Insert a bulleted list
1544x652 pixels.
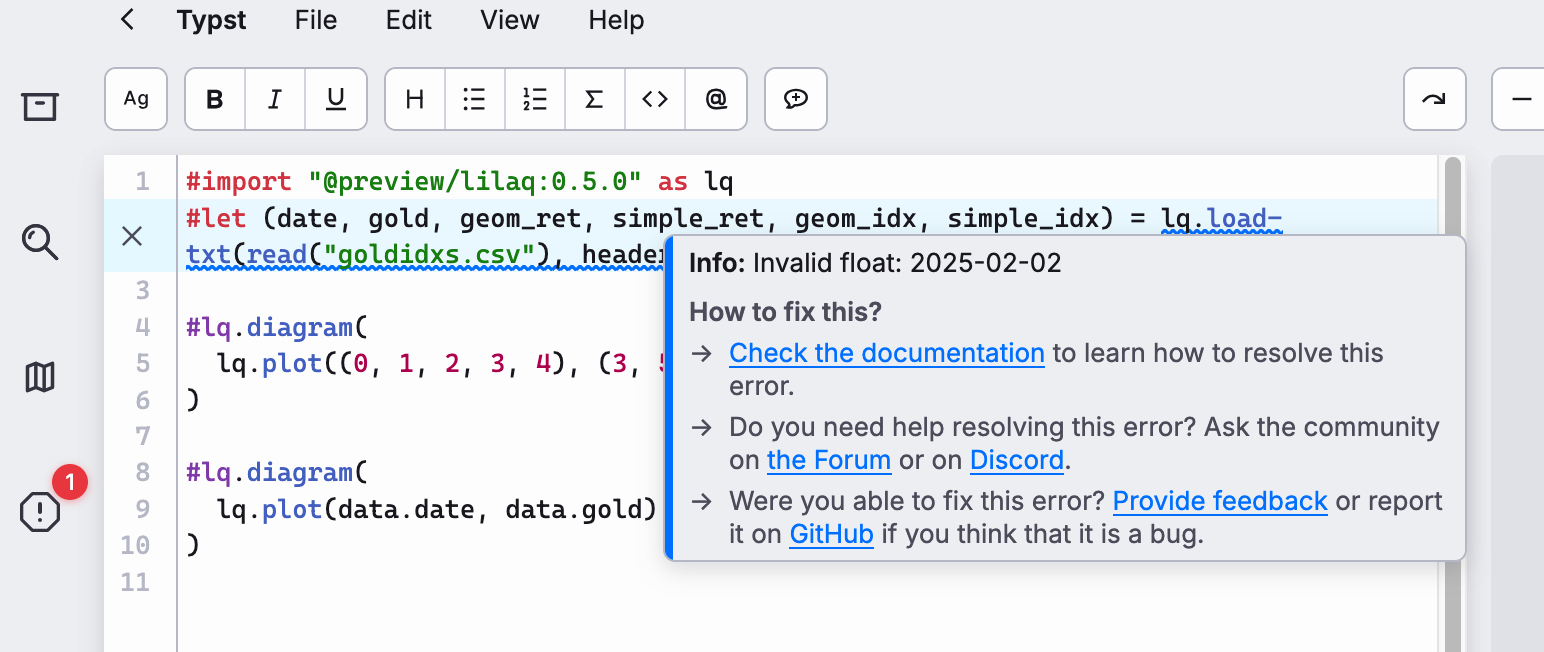[475, 99]
